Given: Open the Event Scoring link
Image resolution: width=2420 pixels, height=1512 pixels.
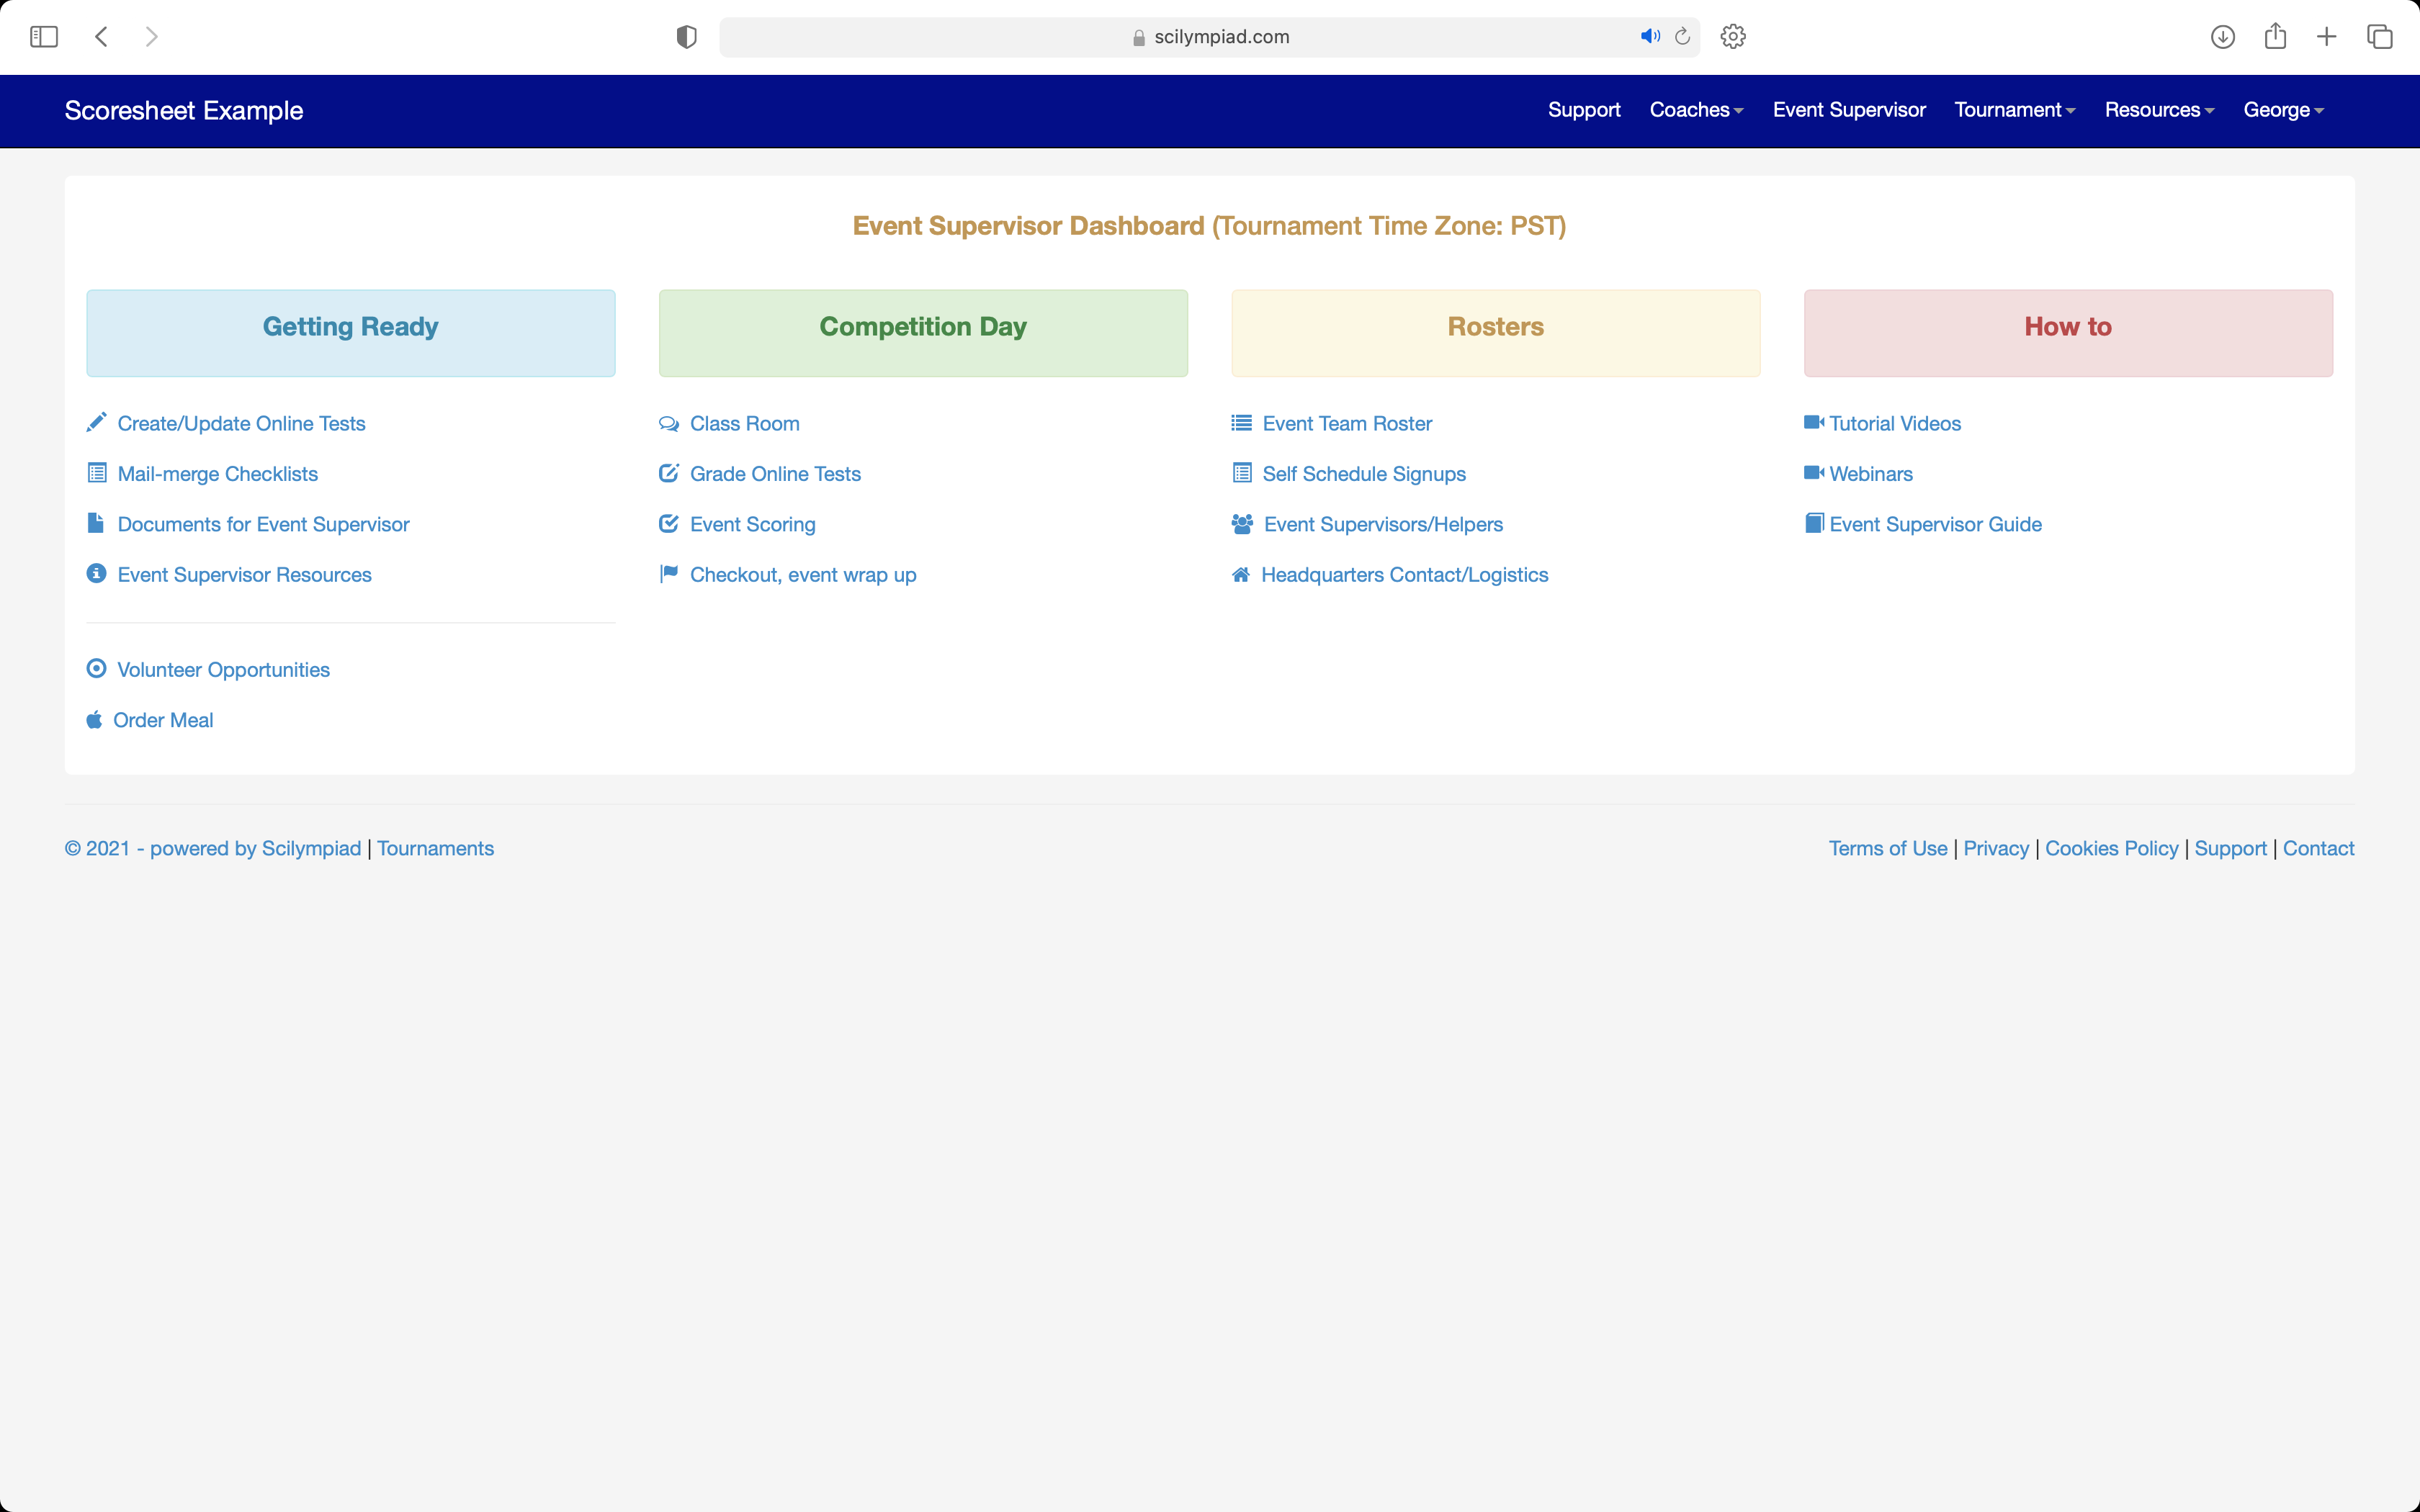Looking at the screenshot, I should pos(752,524).
